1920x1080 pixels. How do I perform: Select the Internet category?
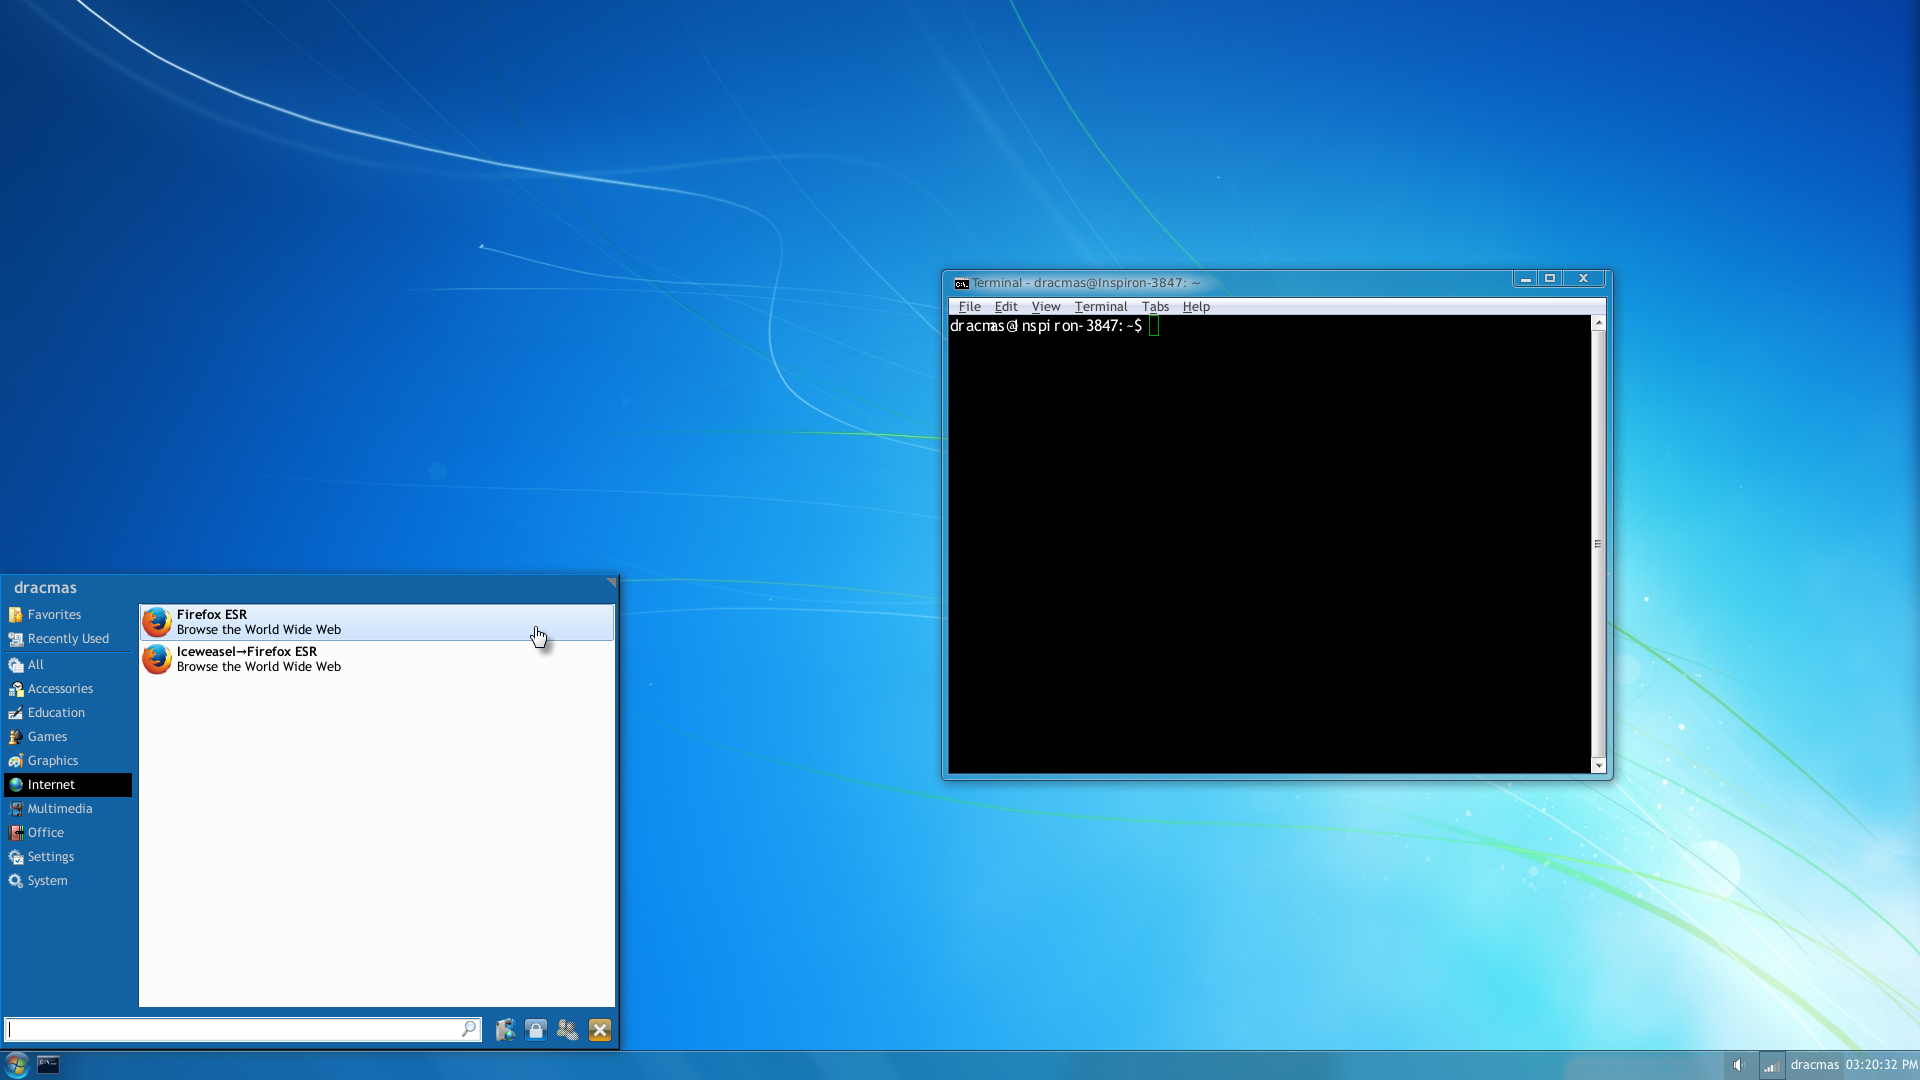point(68,785)
